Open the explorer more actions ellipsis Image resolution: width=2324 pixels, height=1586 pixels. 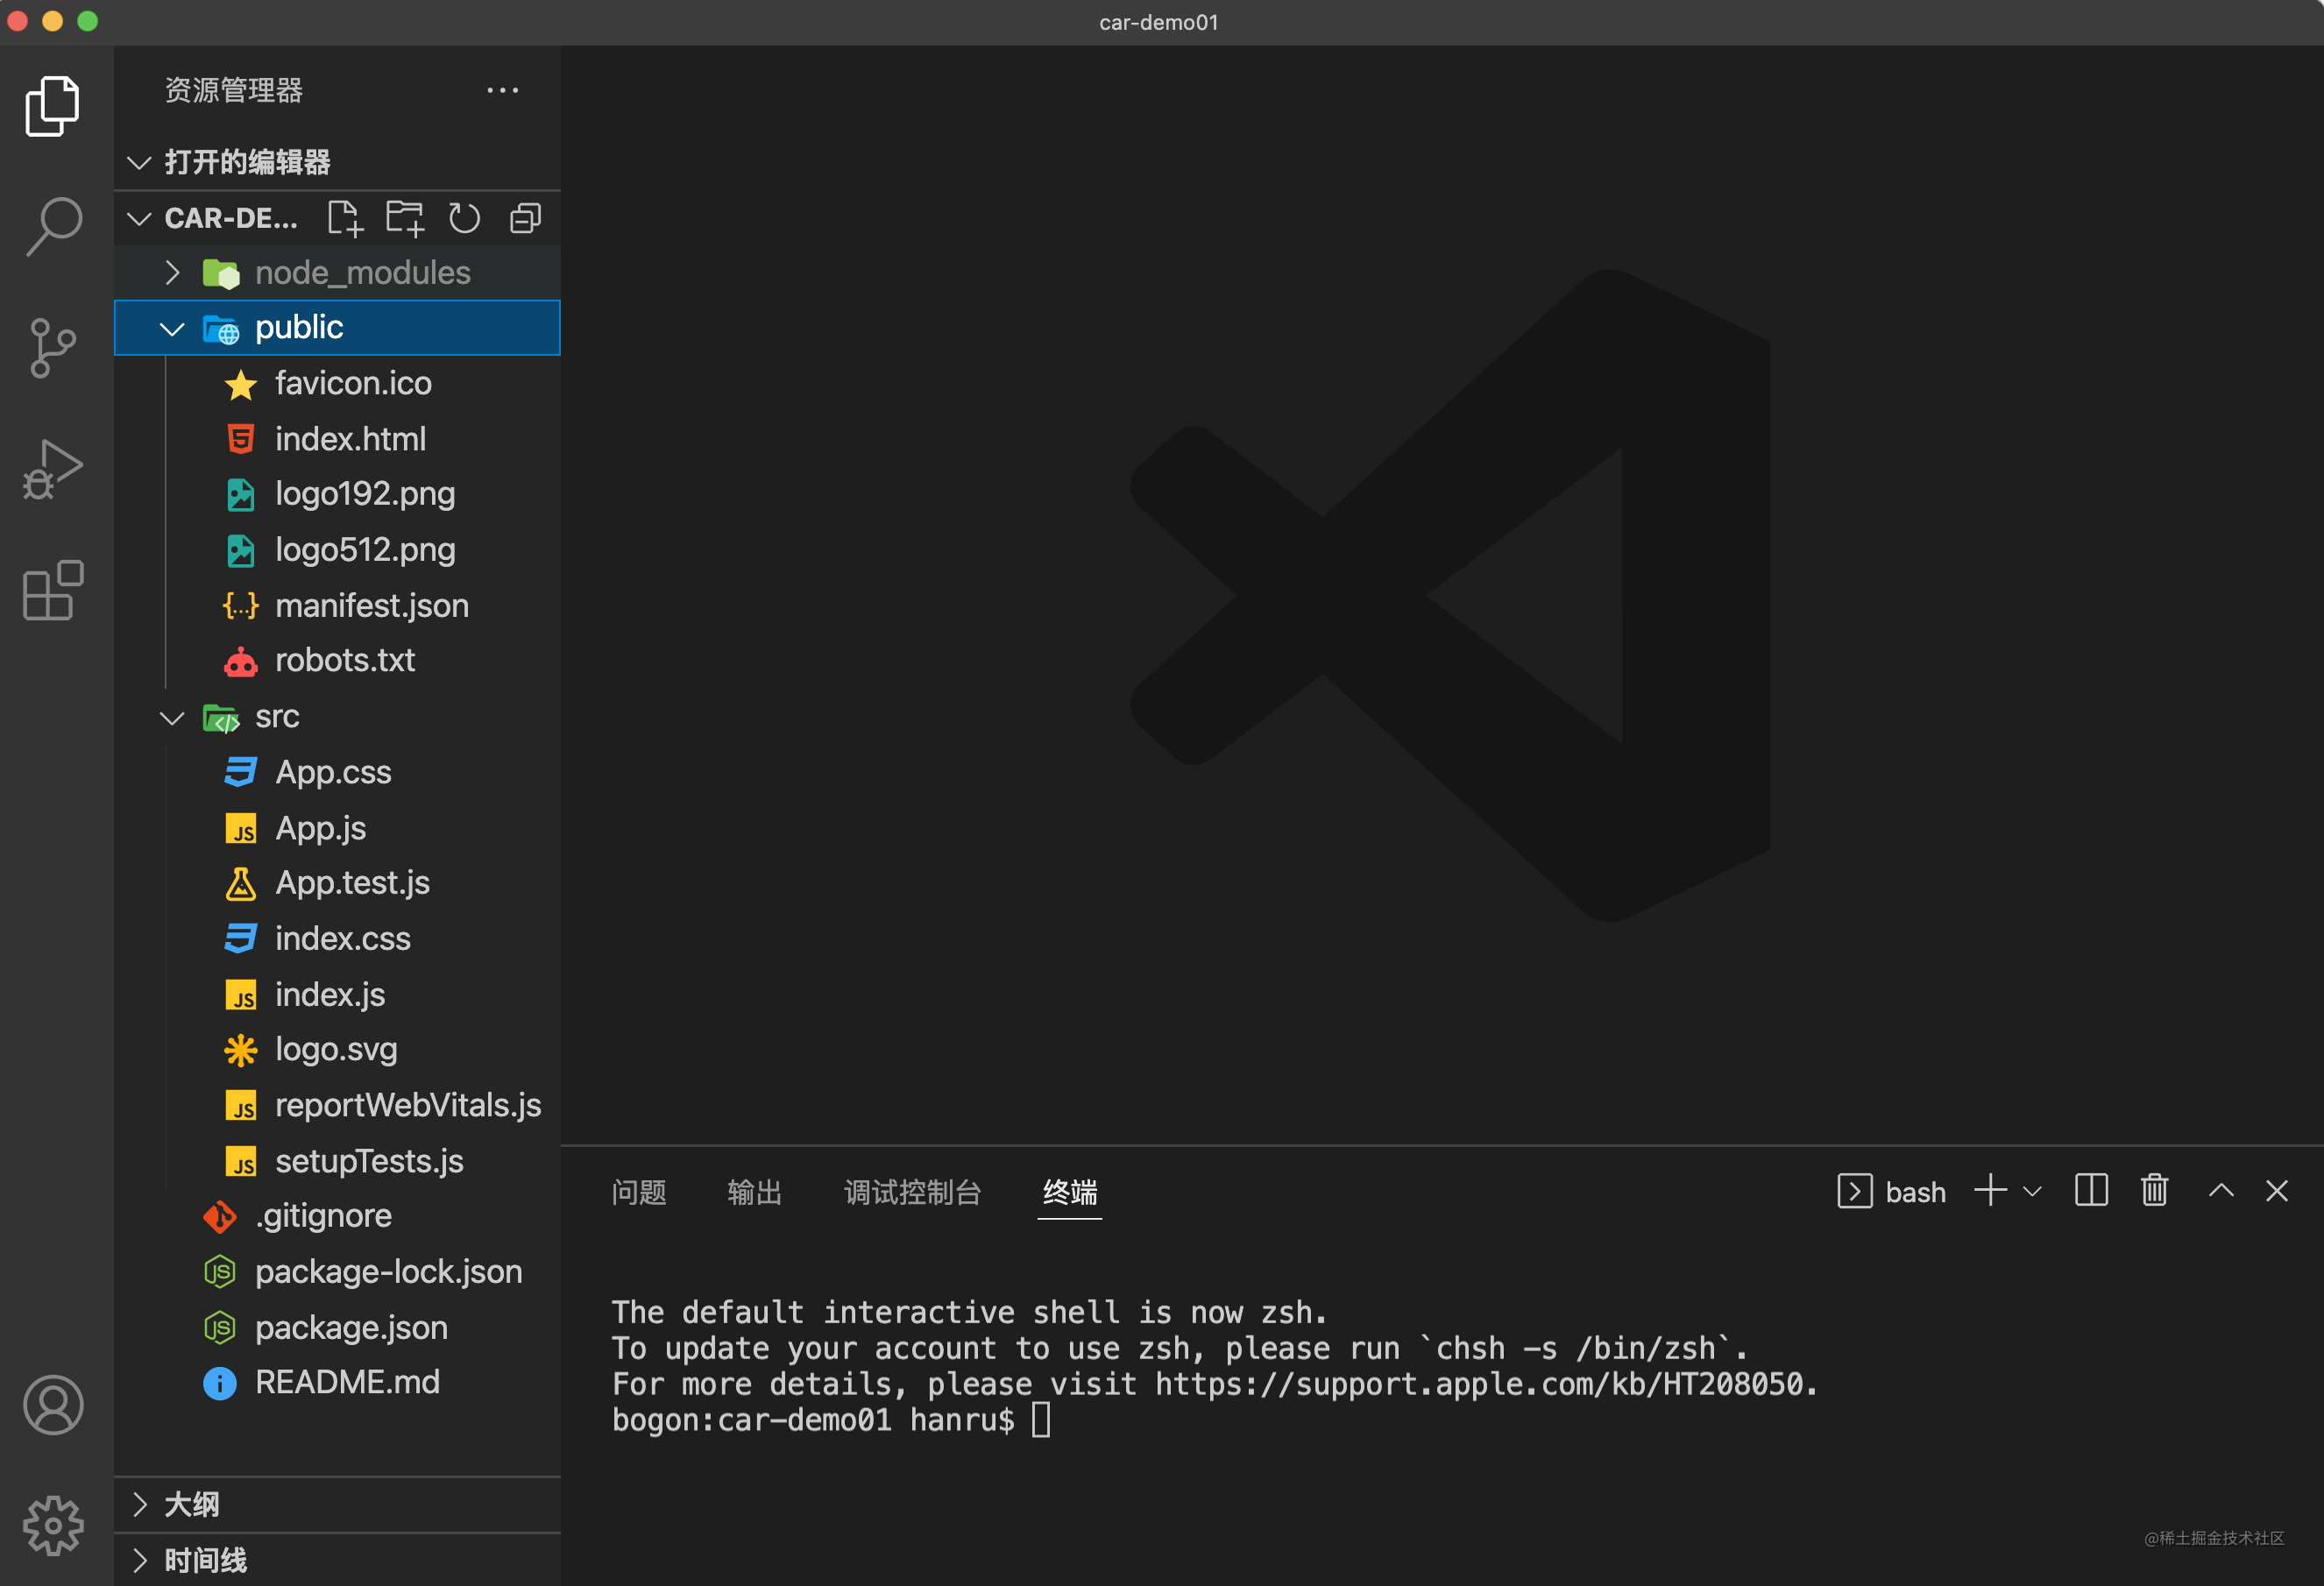[502, 90]
